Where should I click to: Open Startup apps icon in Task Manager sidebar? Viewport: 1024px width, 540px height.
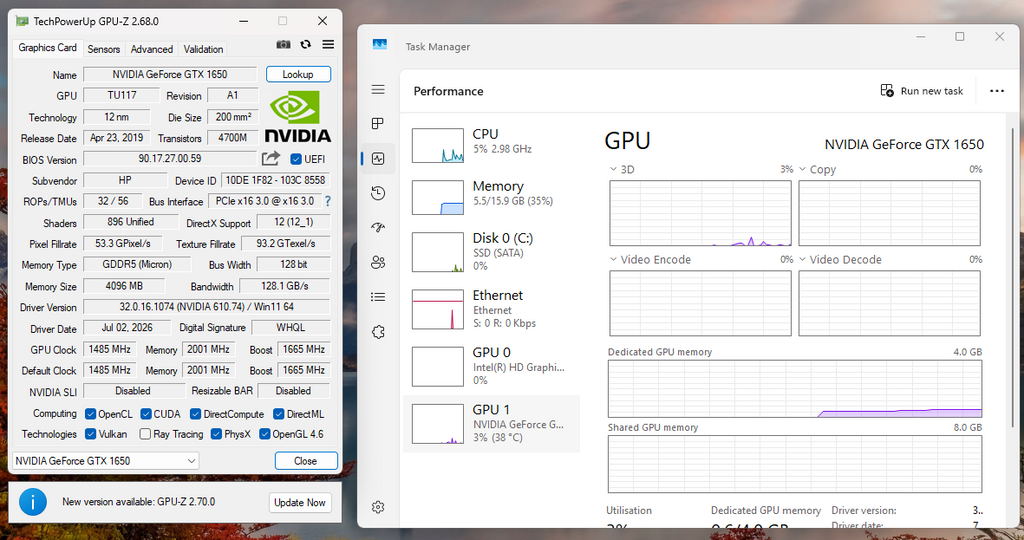tap(378, 227)
